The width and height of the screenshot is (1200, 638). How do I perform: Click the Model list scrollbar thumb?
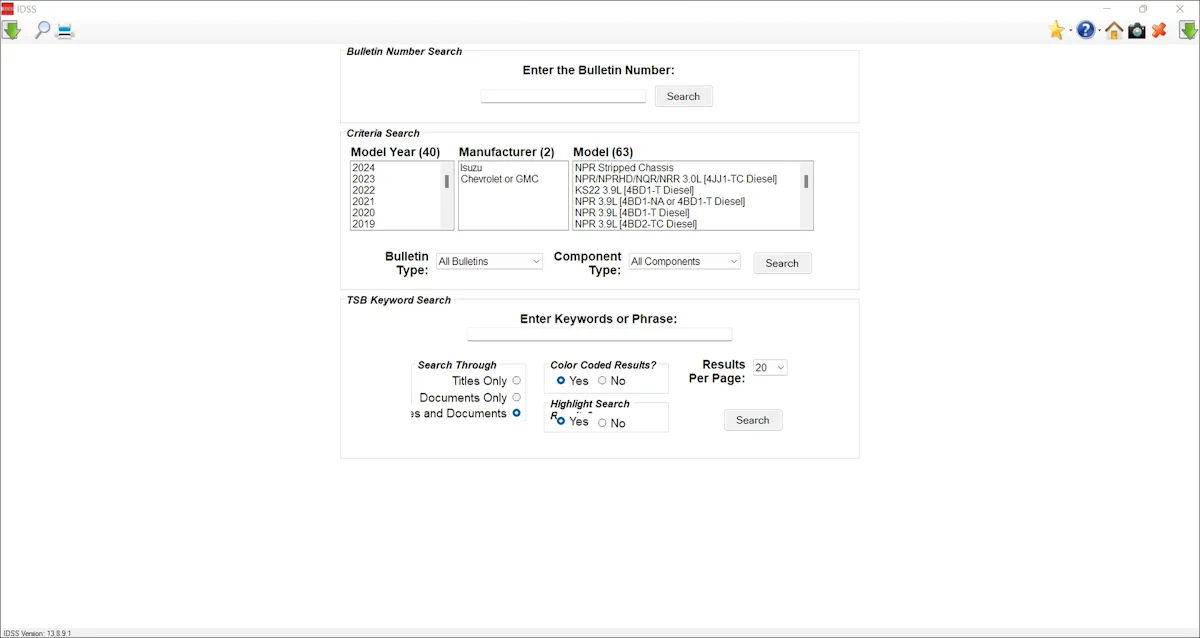pos(806,181)
